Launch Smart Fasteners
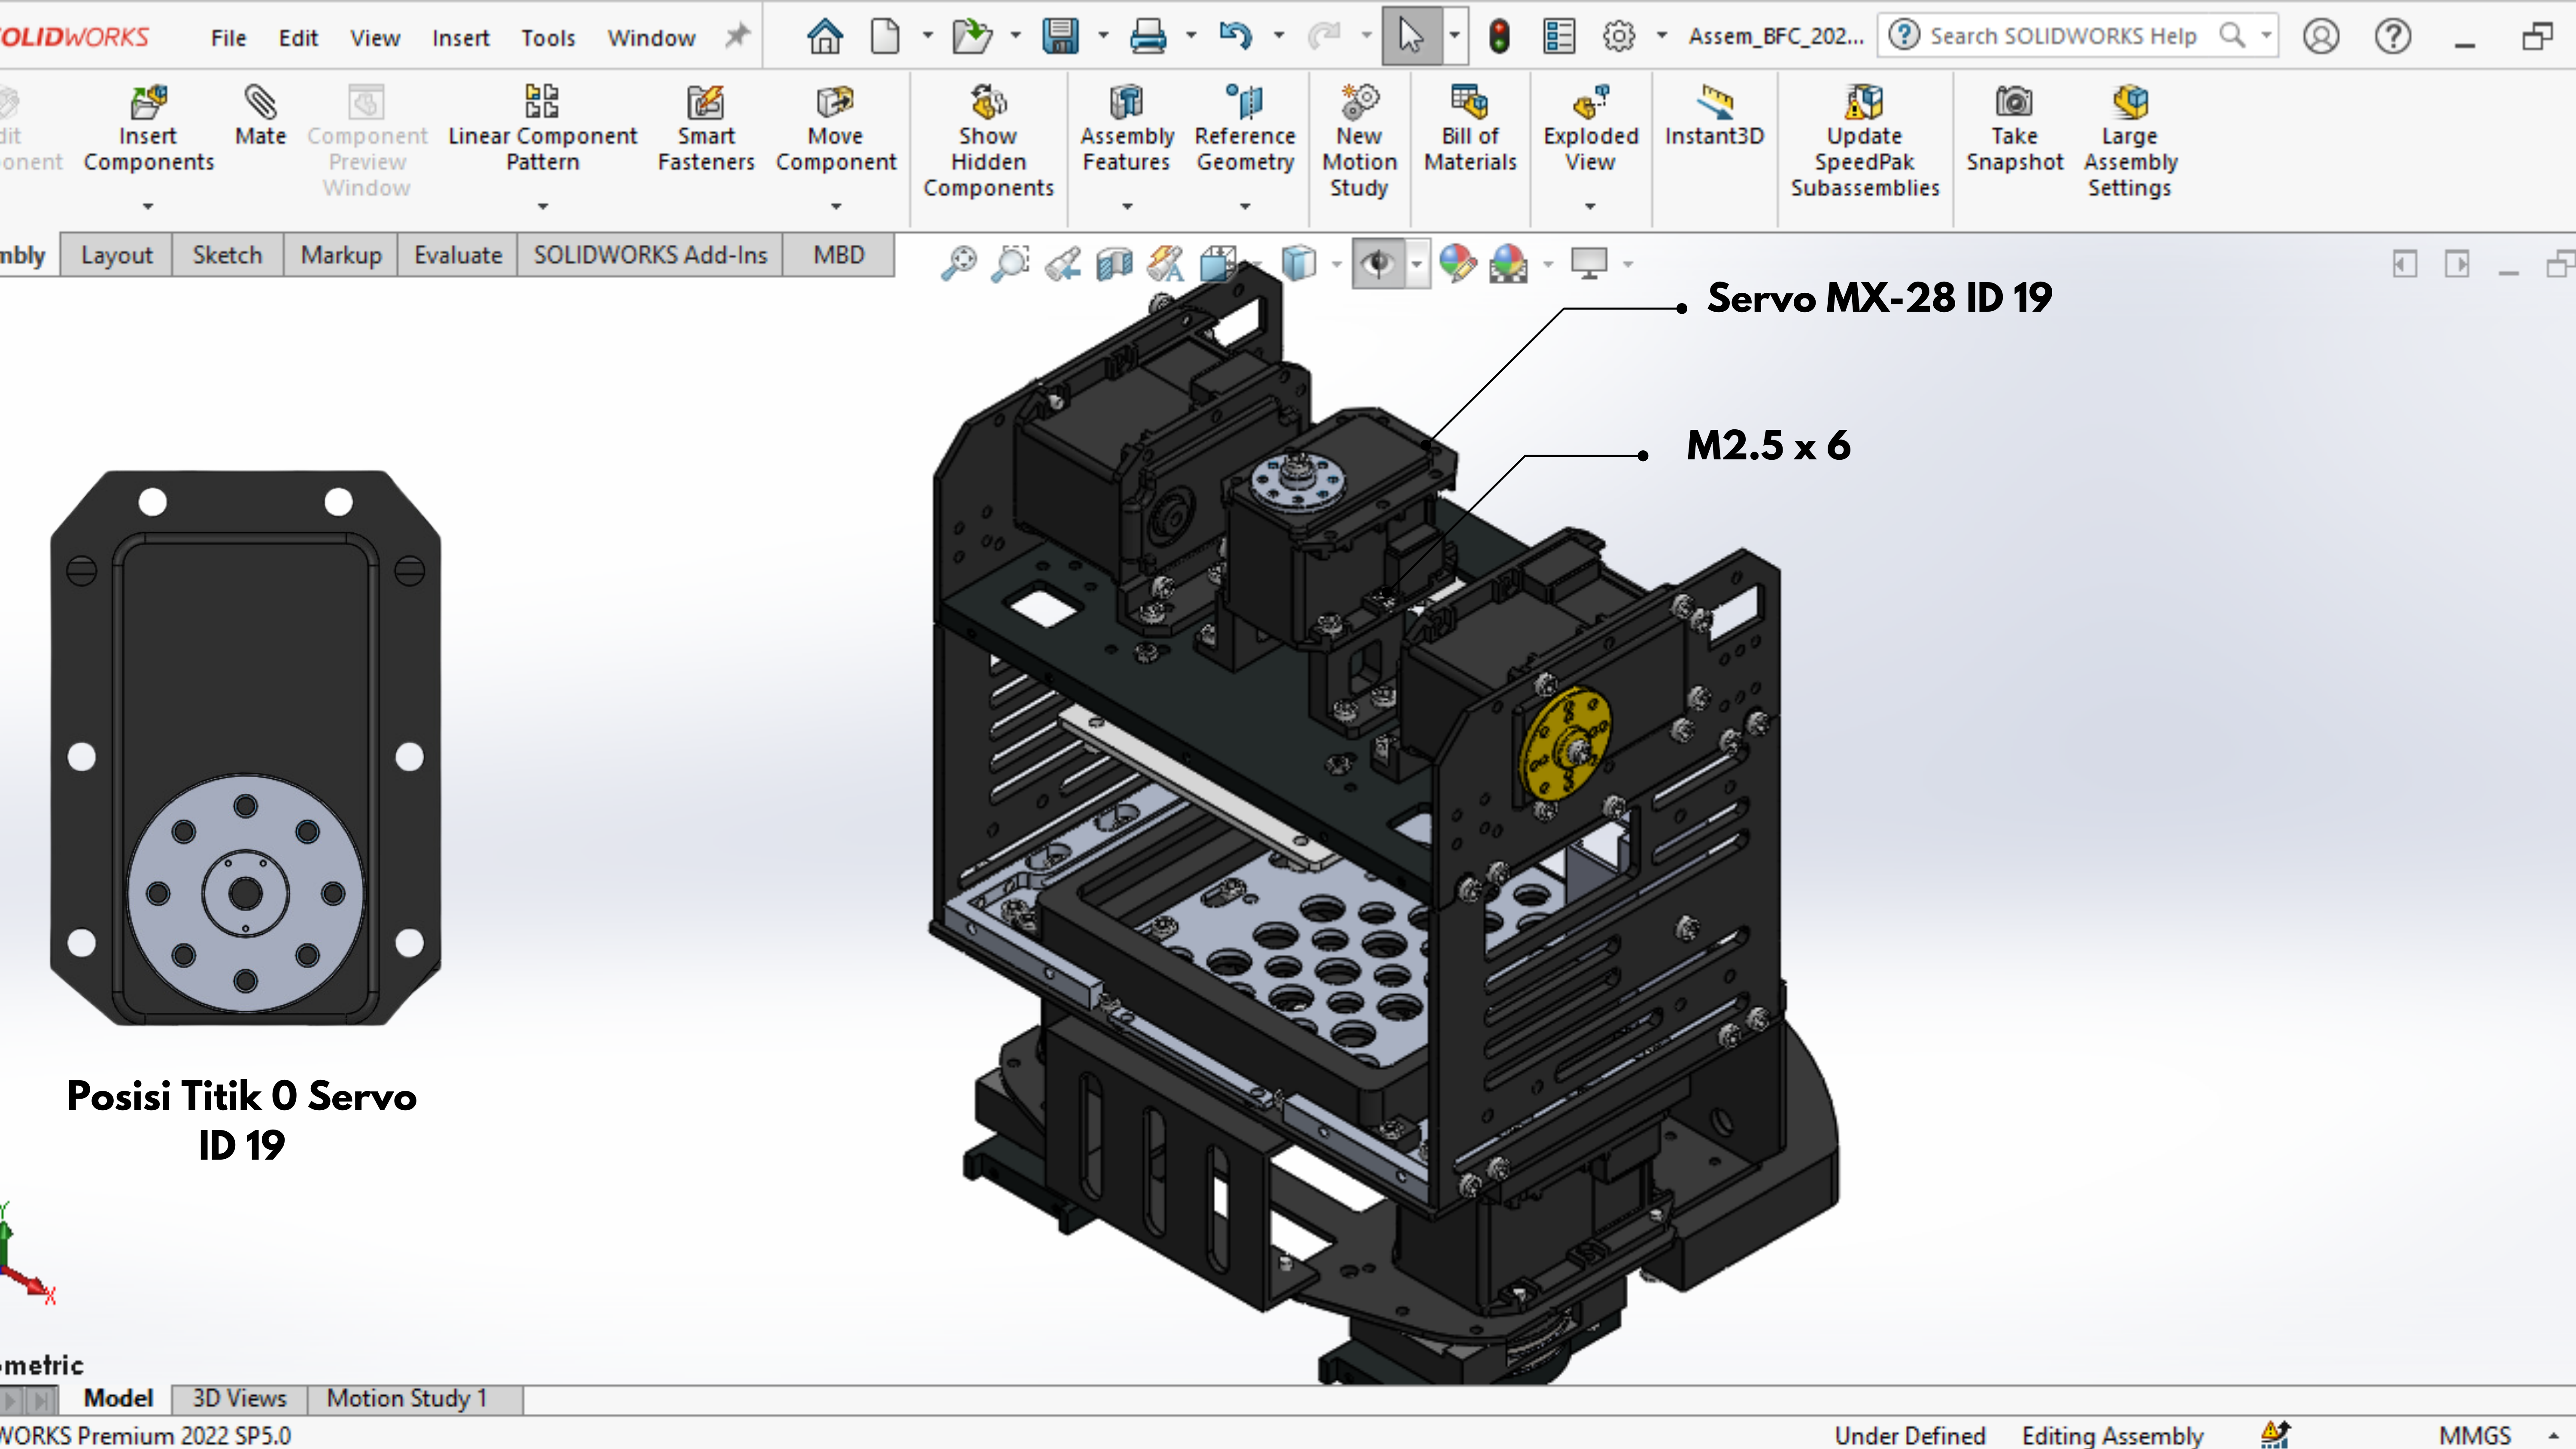 click(x=706, y=129)
